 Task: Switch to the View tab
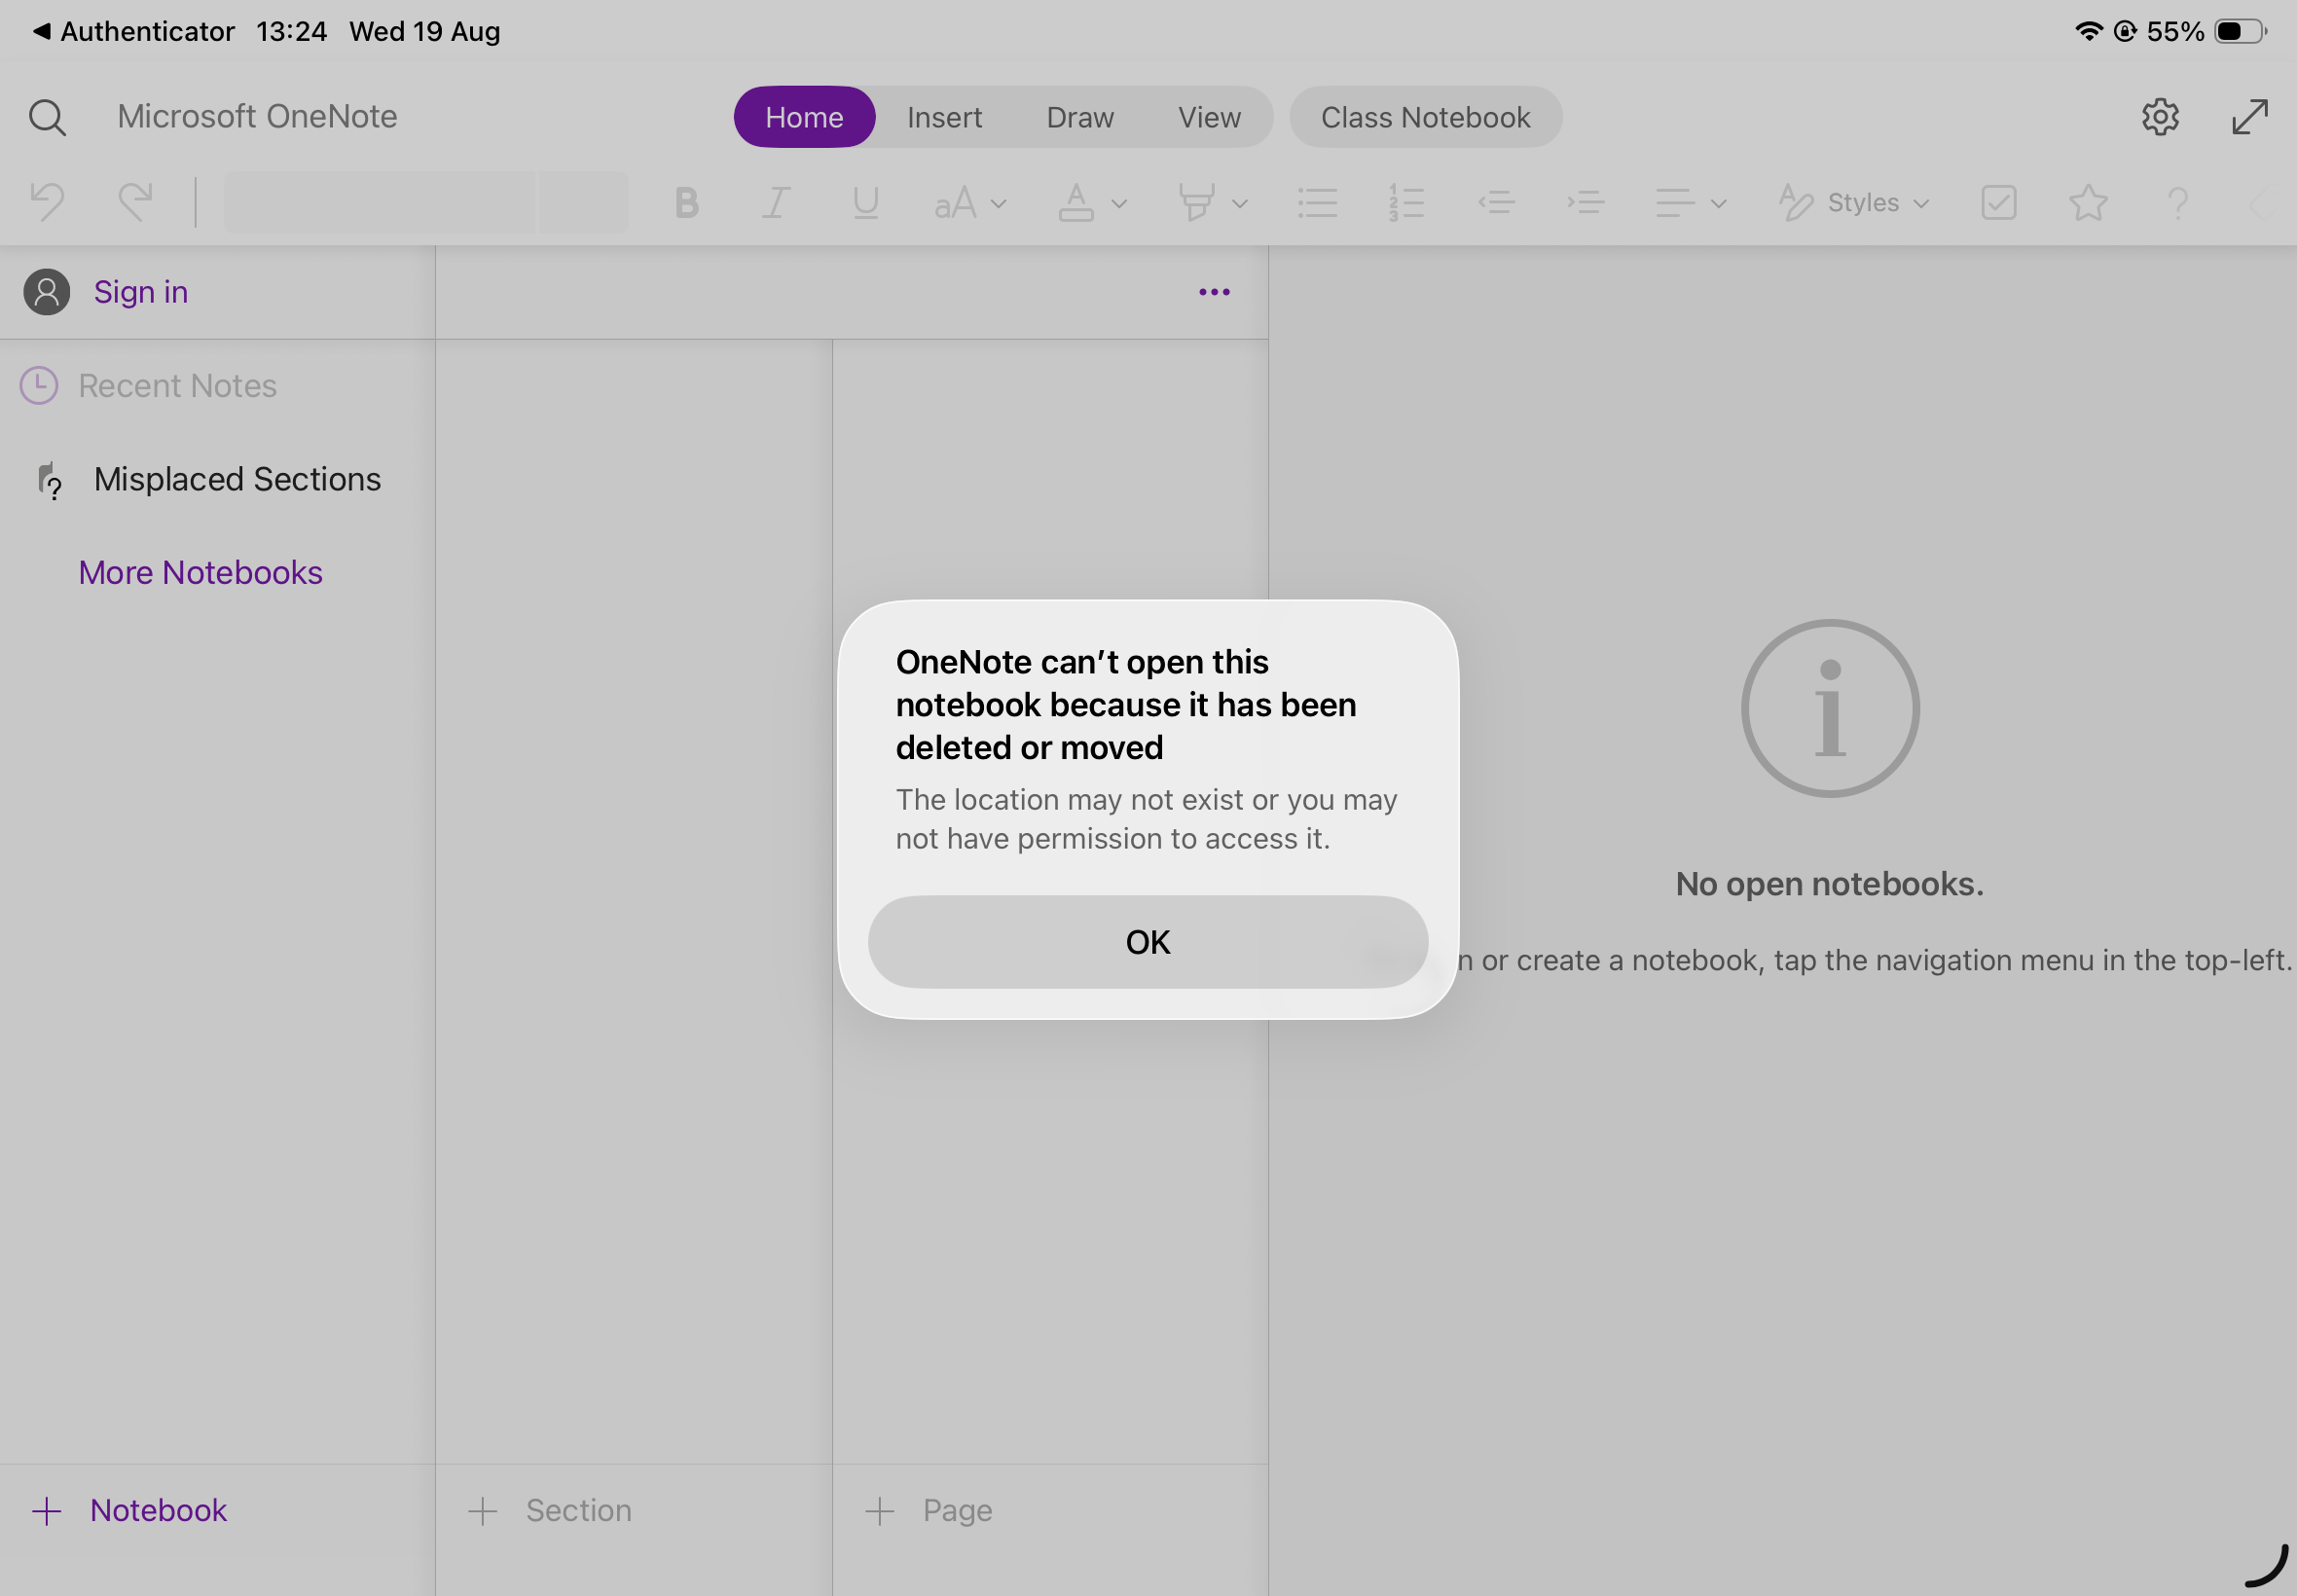(x=1209, y=117)
